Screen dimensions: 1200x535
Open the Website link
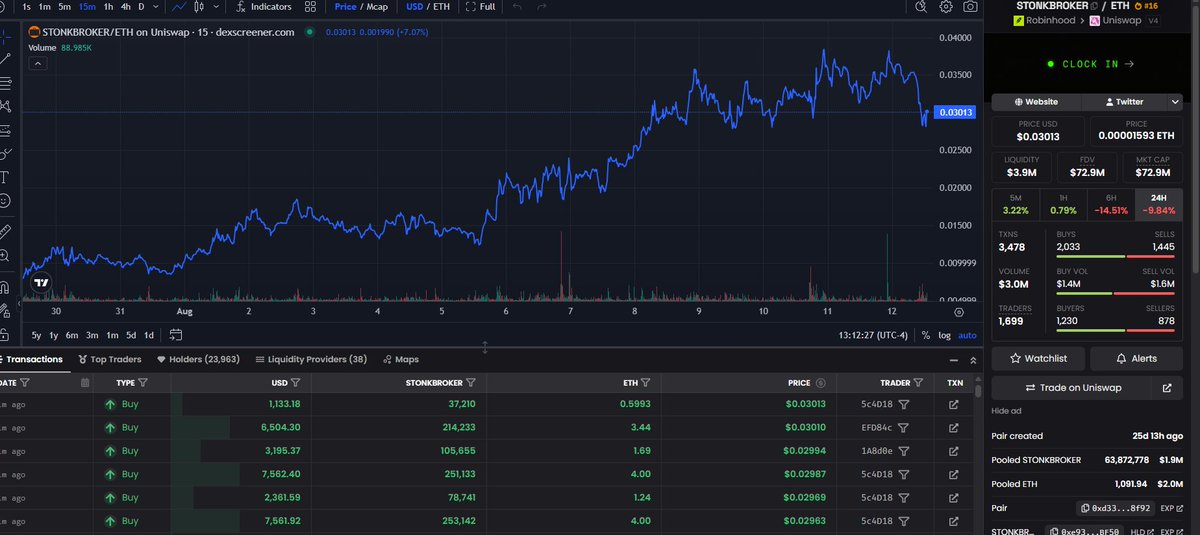click(1035, 102)
